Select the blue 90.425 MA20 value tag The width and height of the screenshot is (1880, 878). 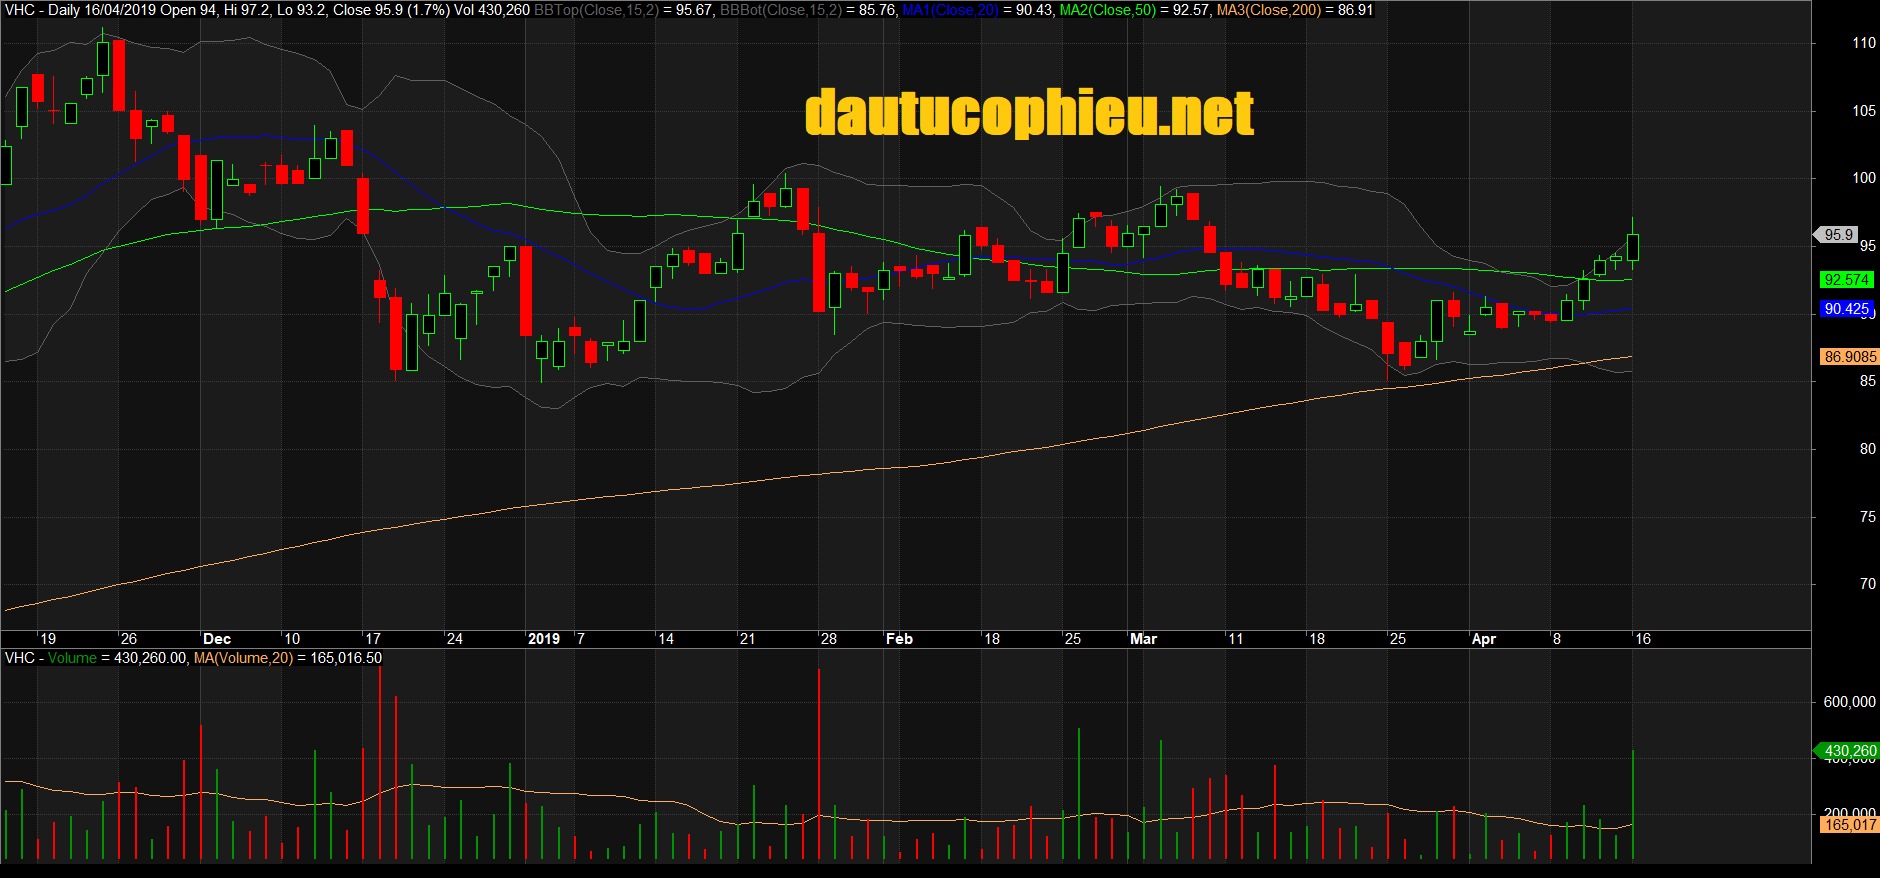[x=1846, y=309]
